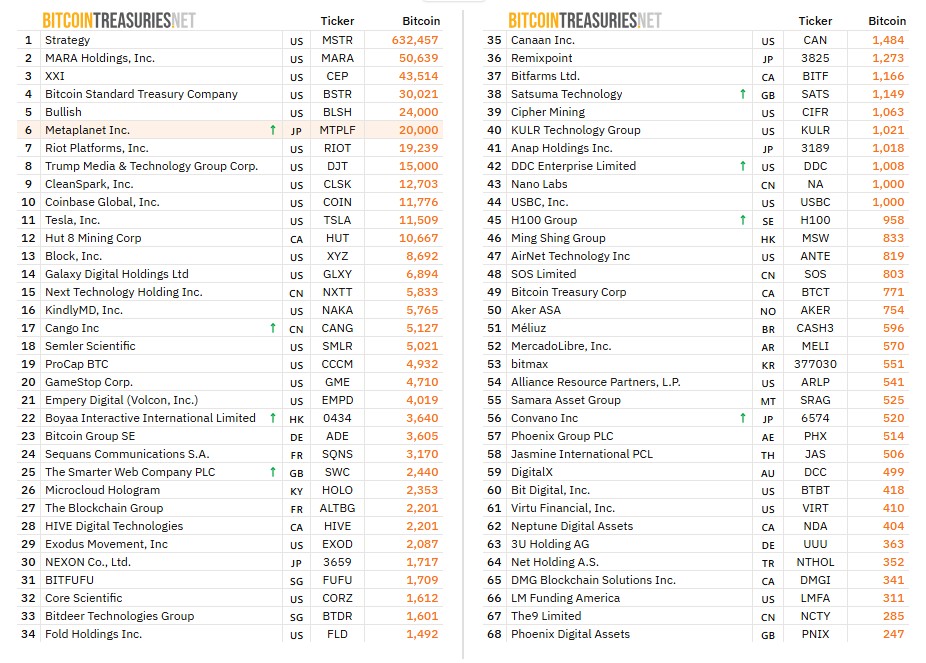Select Ming Shing Group name

coord(558,238)
